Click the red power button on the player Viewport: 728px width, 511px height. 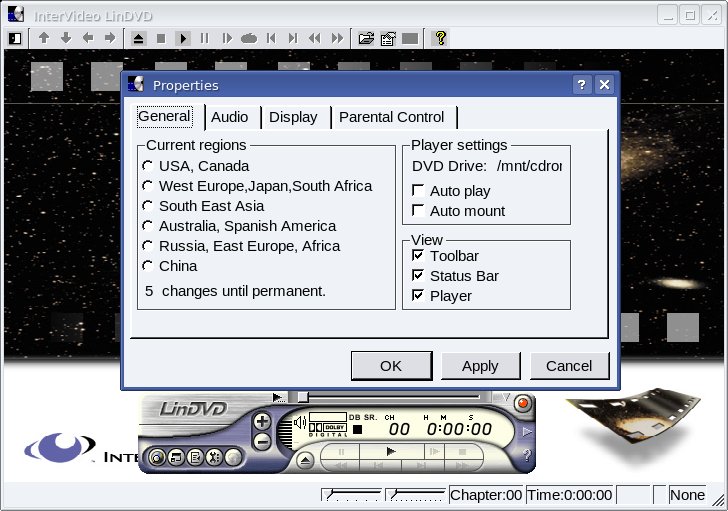point(523,403)
